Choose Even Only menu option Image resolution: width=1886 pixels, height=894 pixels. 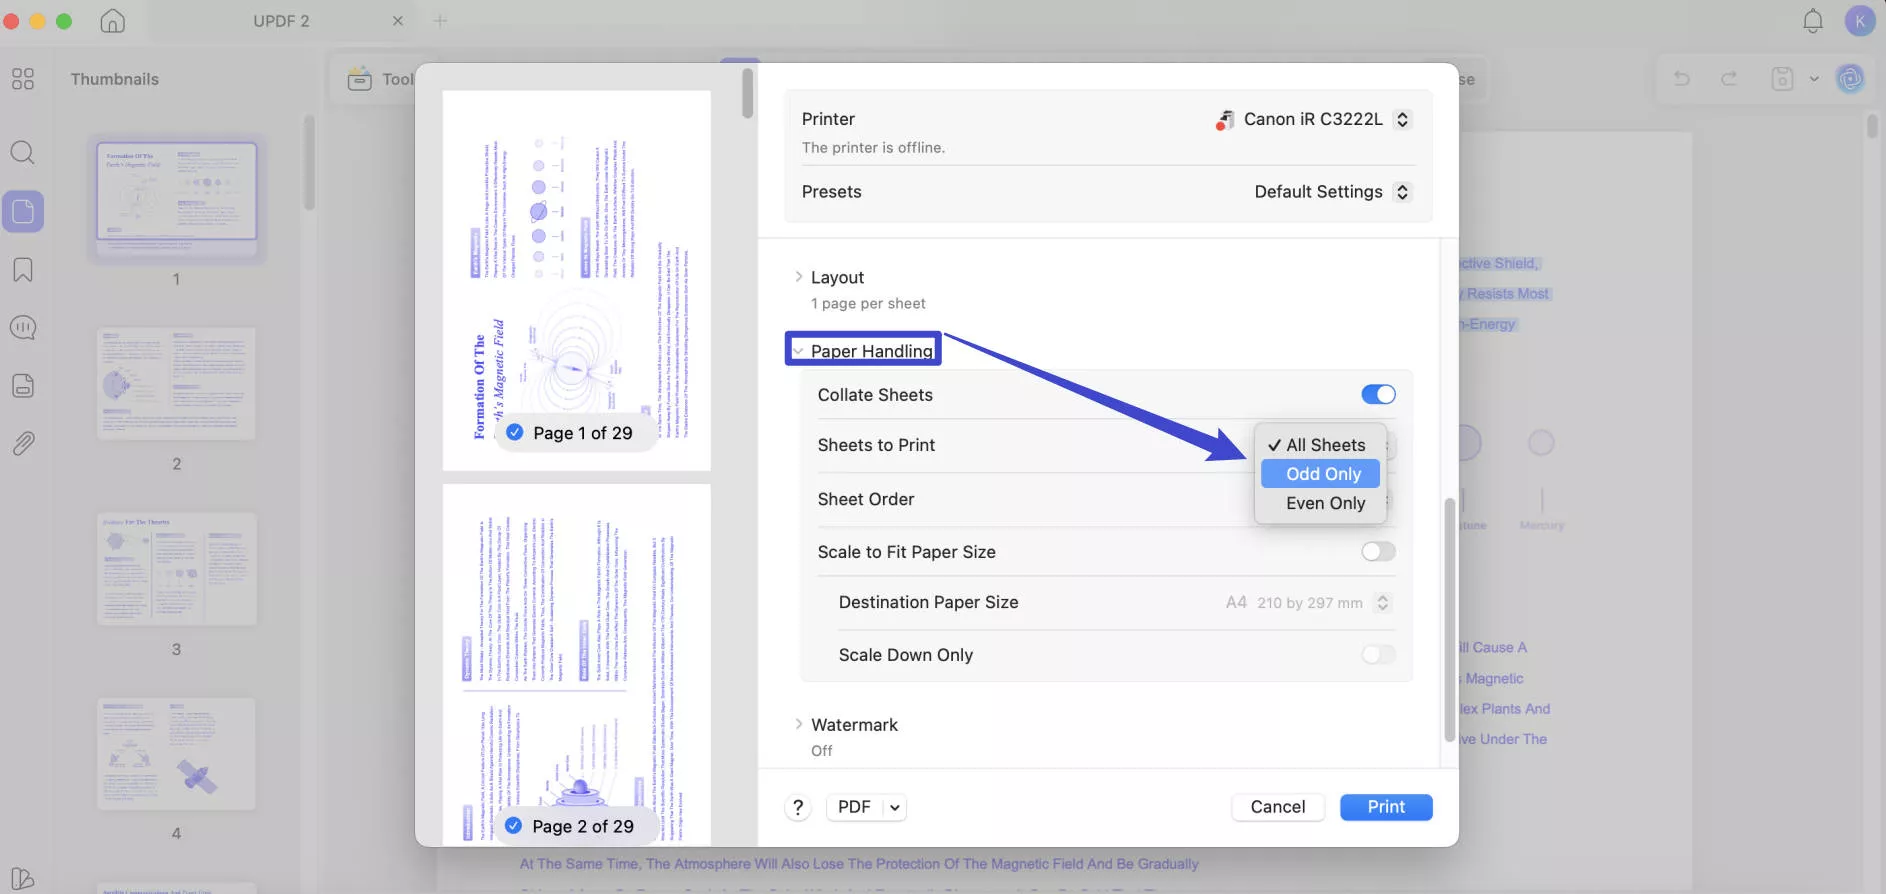[x=1320, y=503]
